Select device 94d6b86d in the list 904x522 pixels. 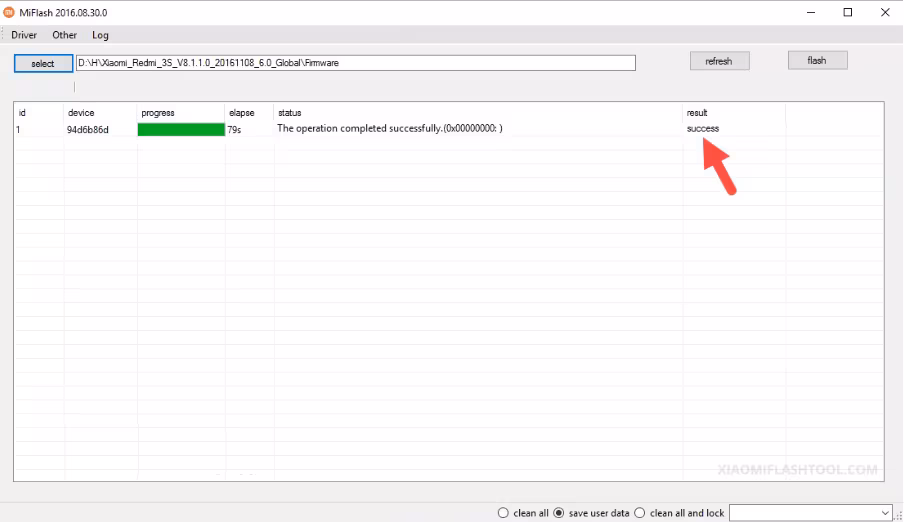pos(88,130)
